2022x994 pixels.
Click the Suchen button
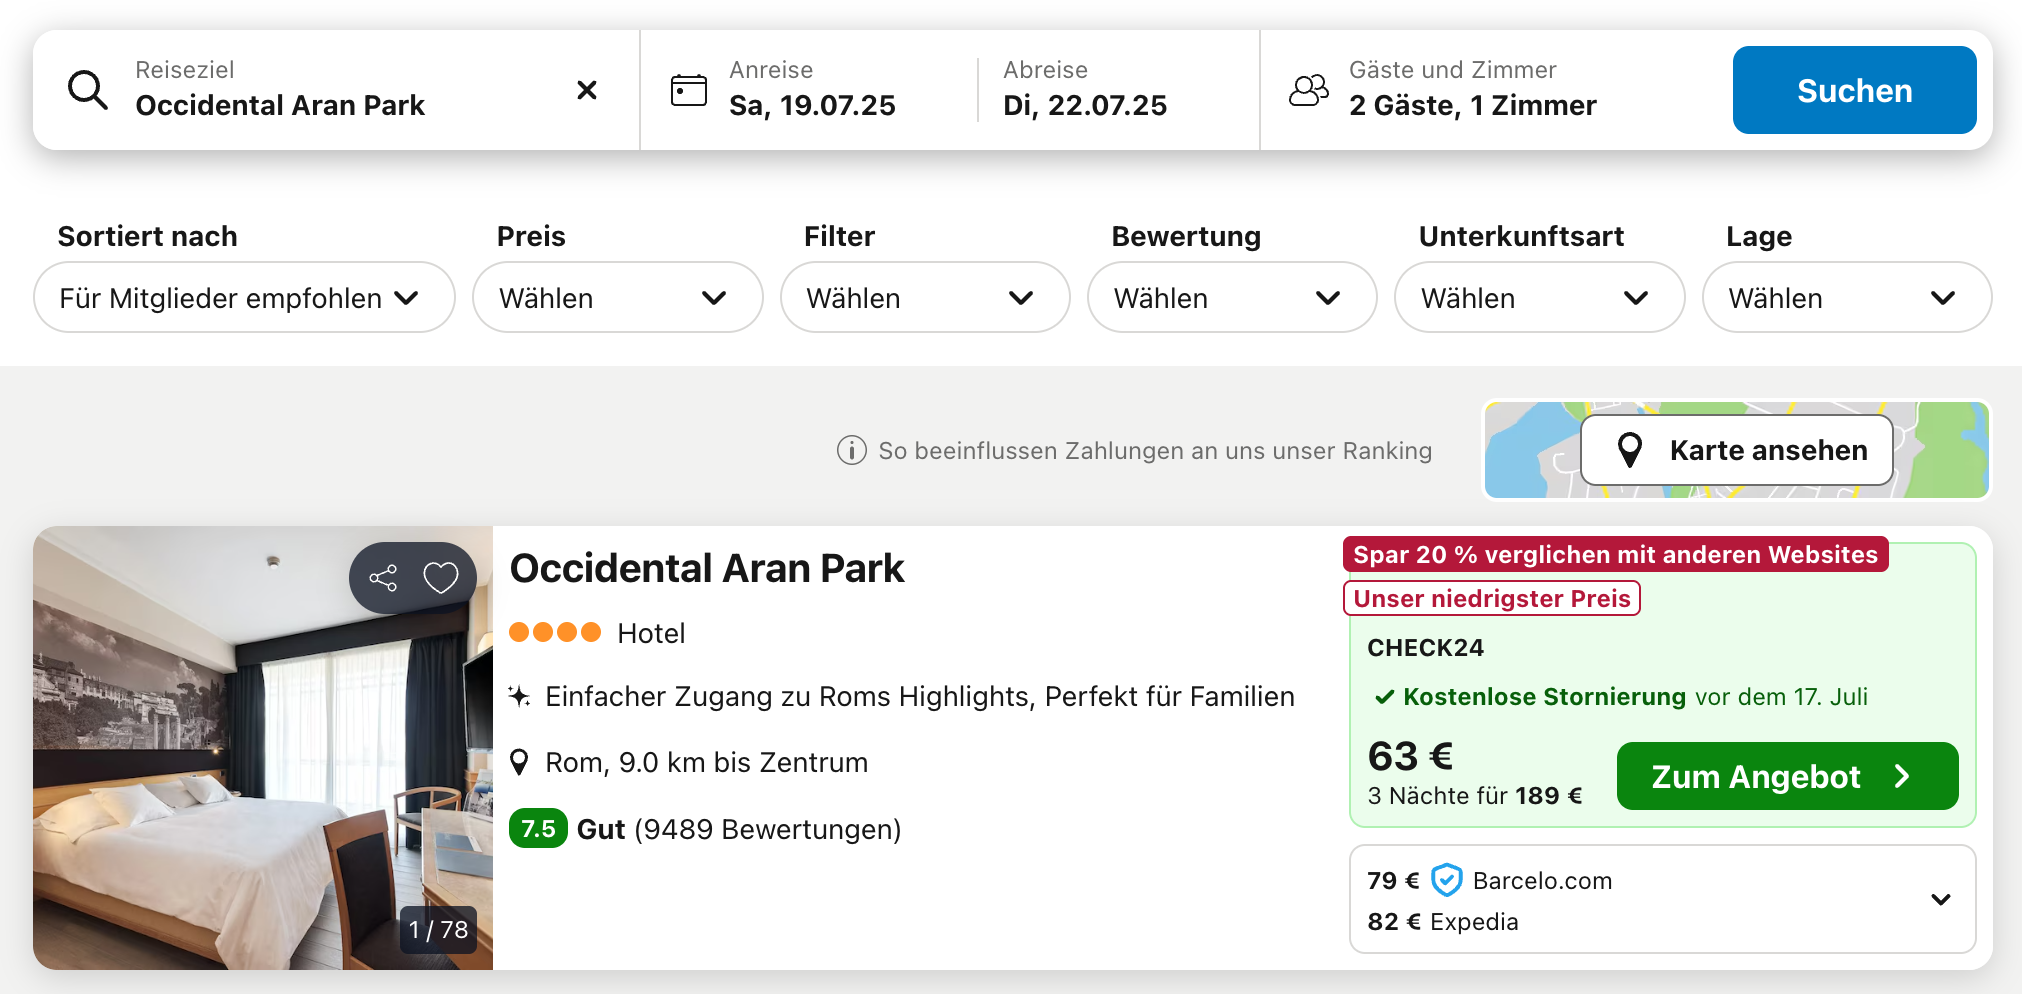pos(1854,90)
